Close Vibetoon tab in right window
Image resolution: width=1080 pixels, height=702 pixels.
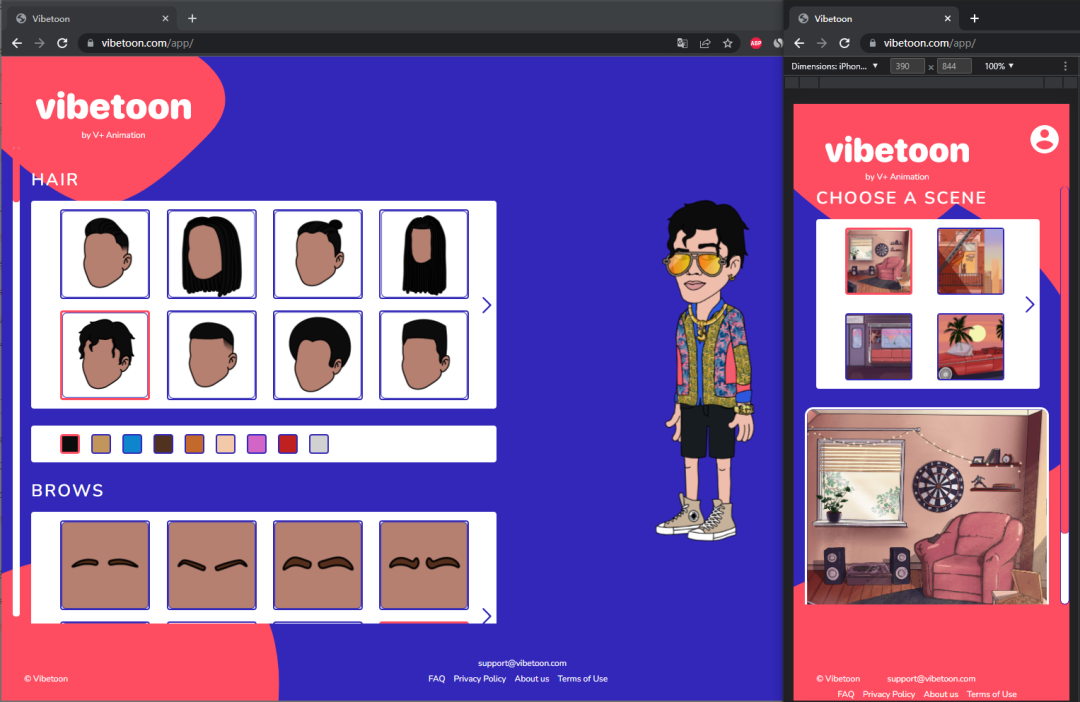(947, 19)
